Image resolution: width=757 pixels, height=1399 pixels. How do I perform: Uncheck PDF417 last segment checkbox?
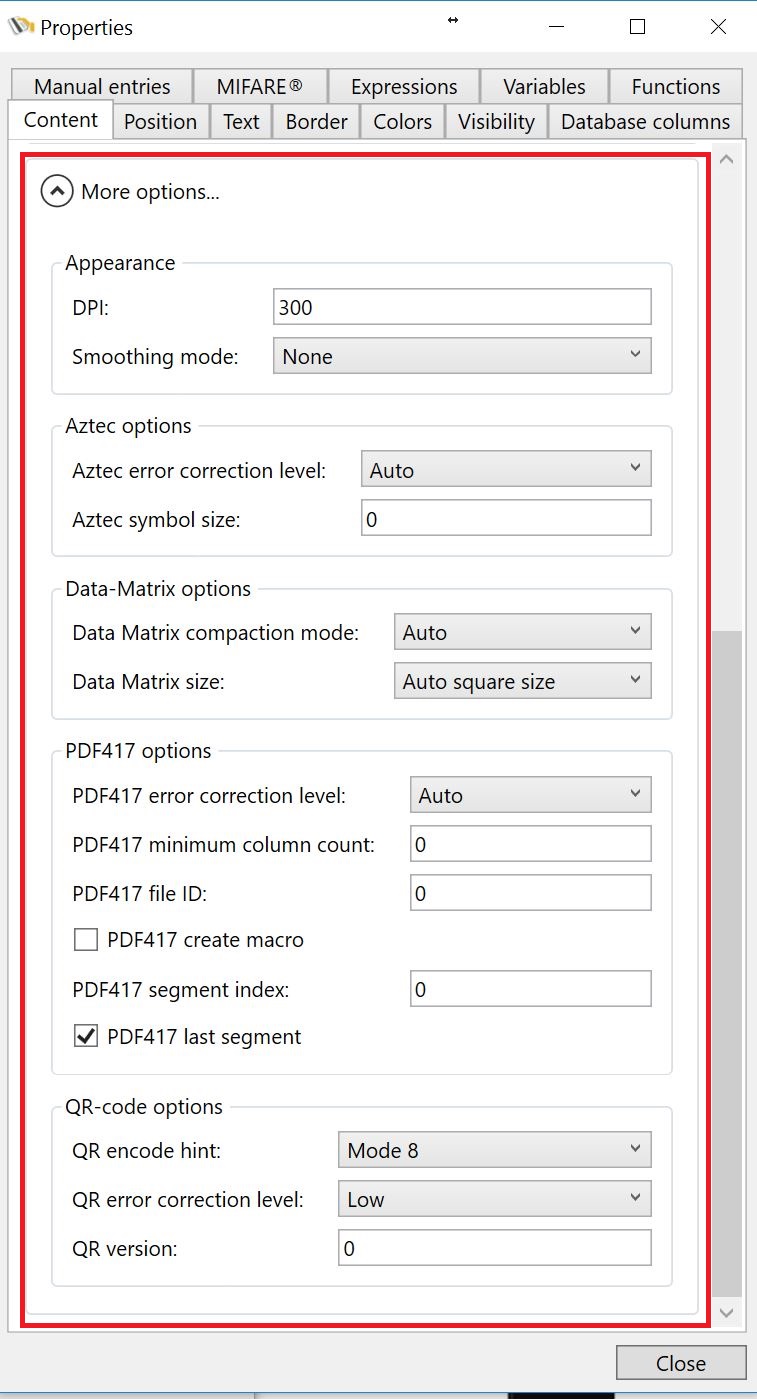[x=86, y=1036]
